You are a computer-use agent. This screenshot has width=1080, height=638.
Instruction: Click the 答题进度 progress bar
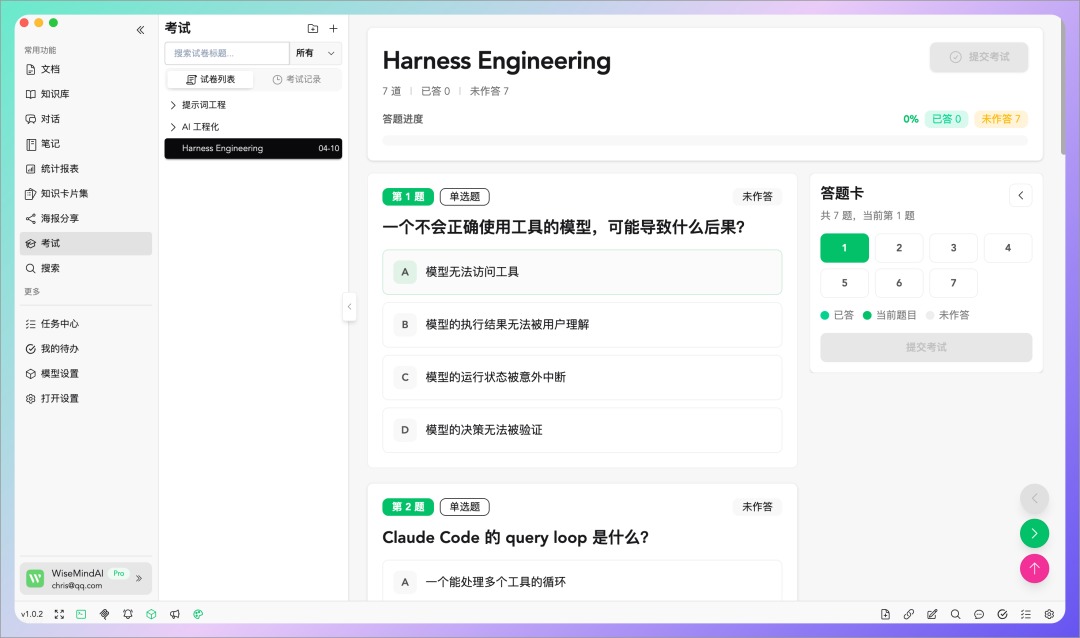705,141
